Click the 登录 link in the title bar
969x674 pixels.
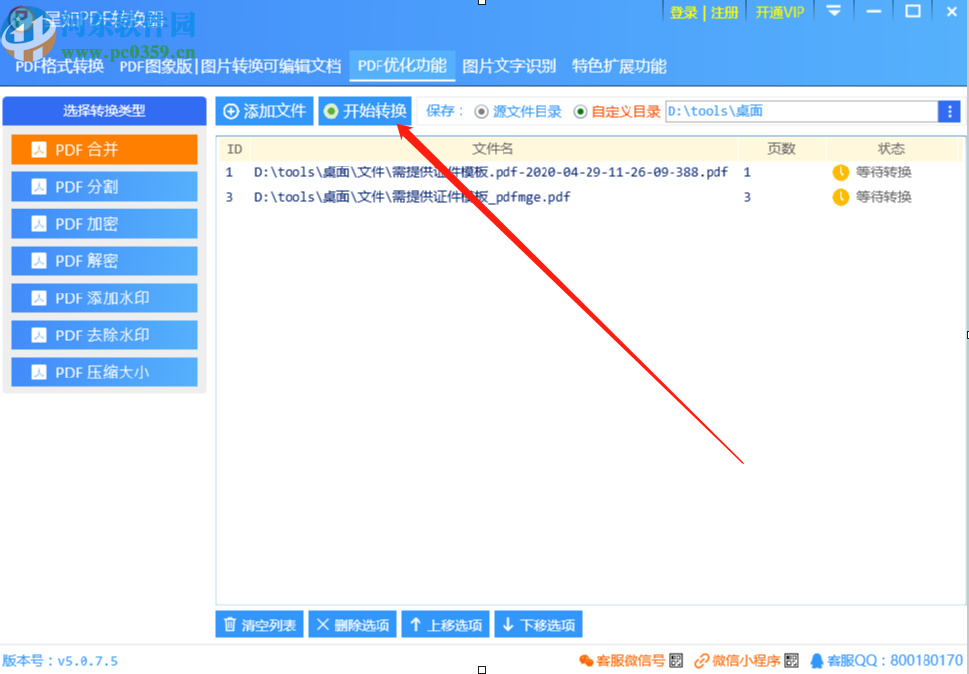(683, 12)
